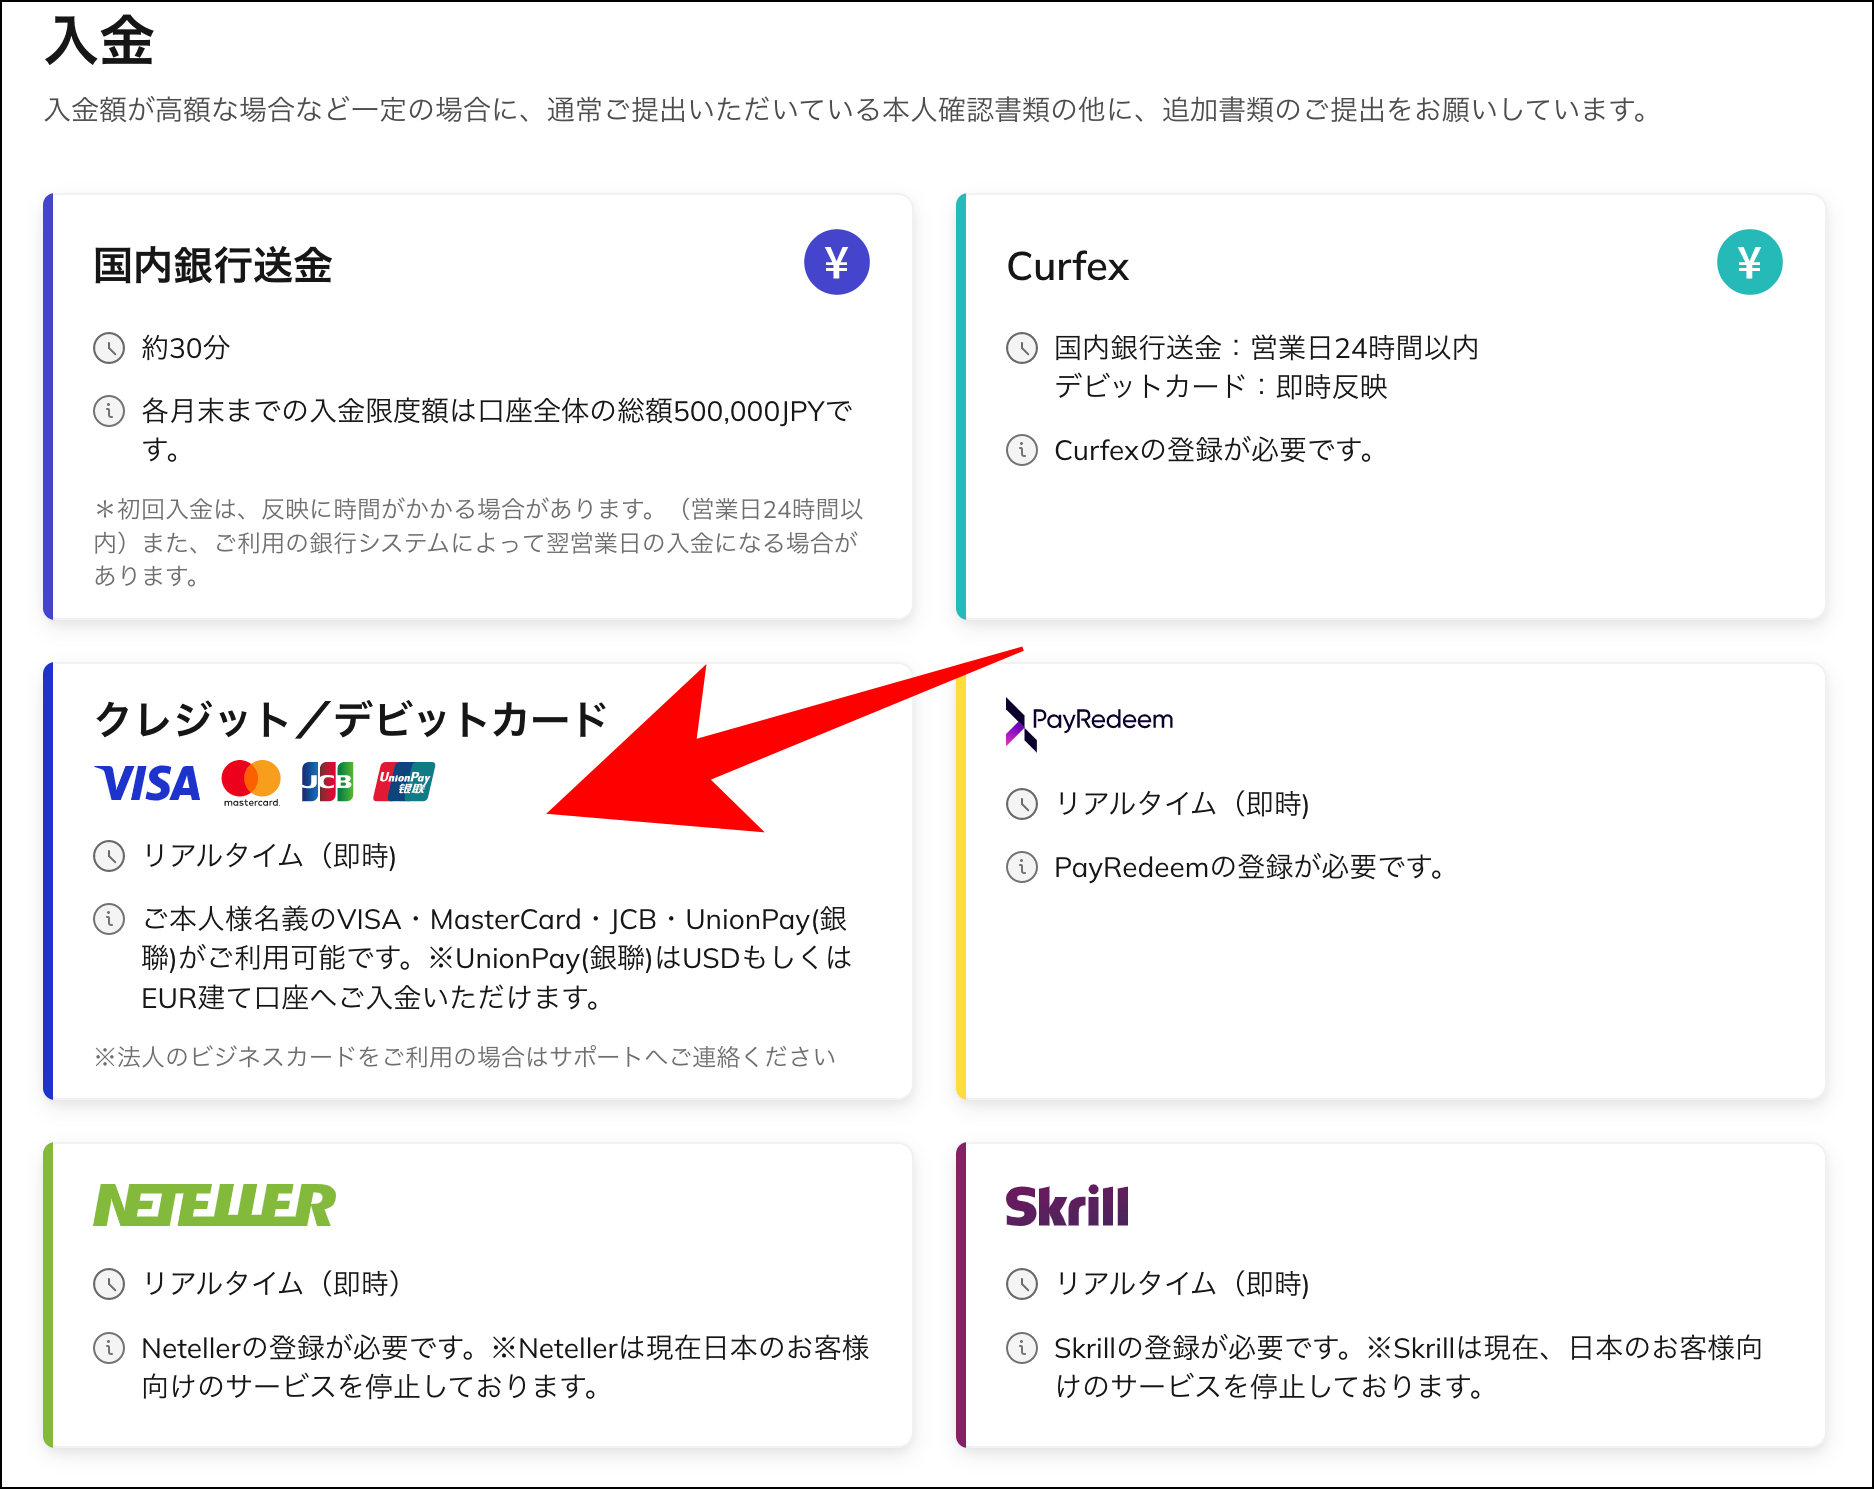This screenshot has height=1489, width=1874.
Task: Click the JCB logo
Action: click(327, 782)
